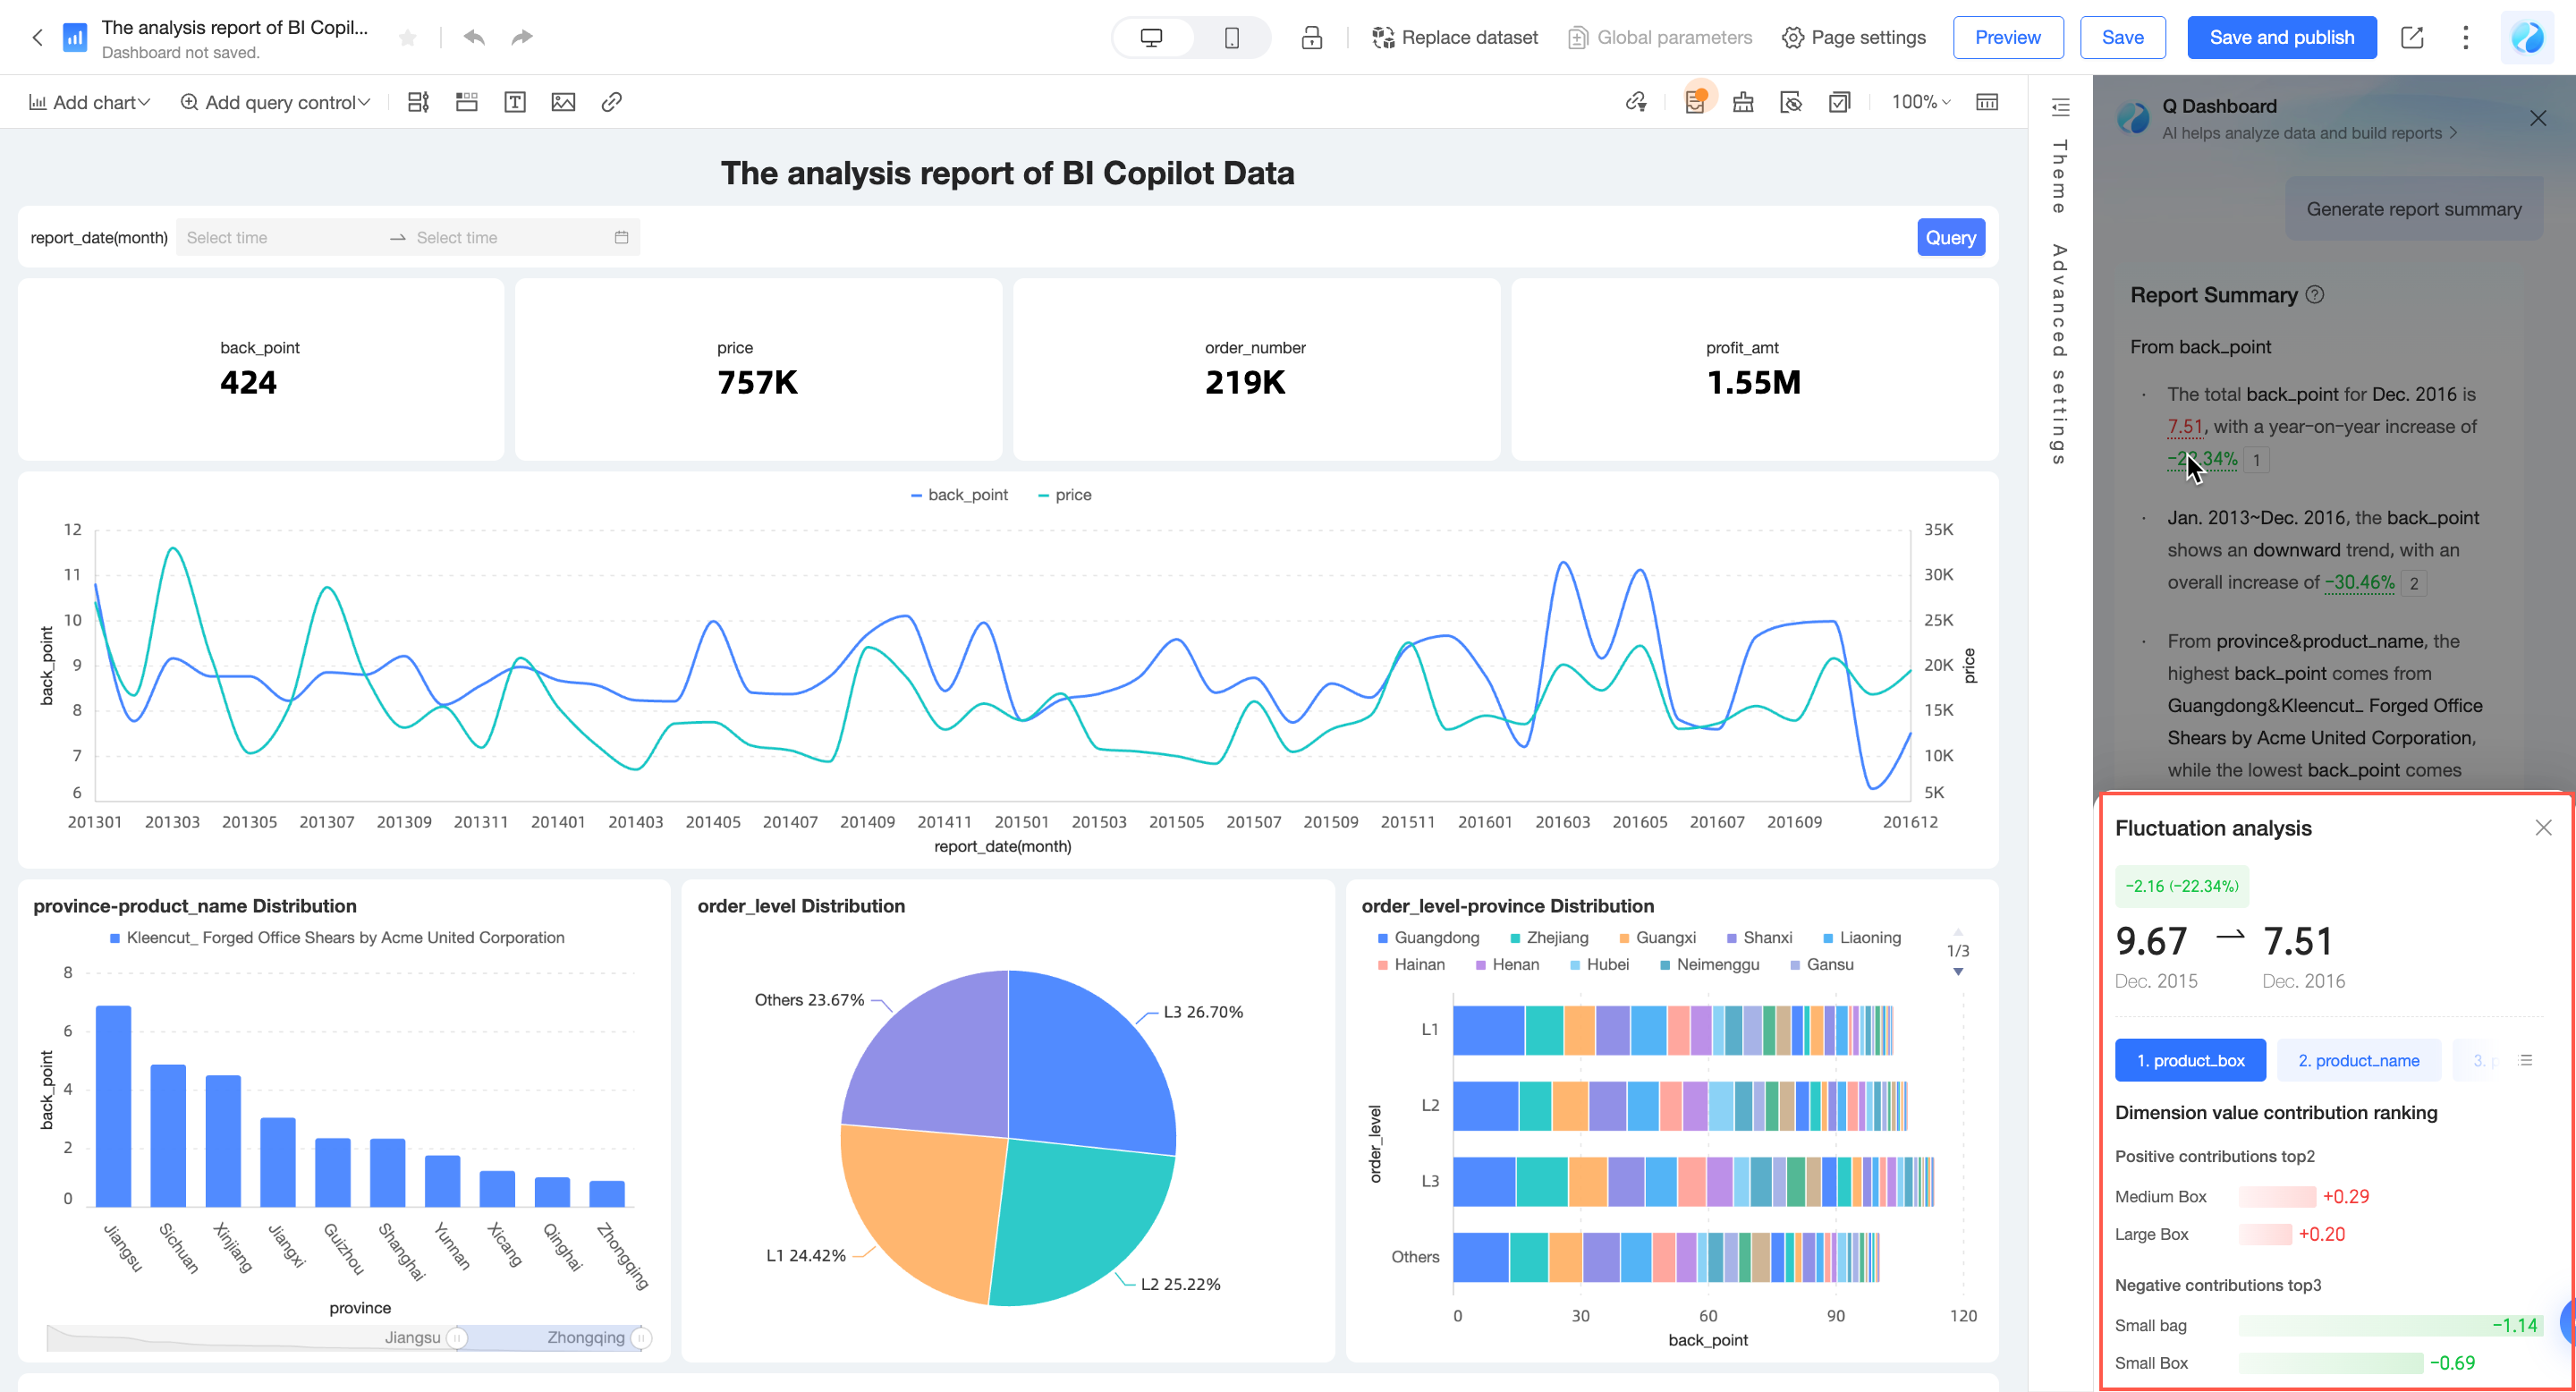Click the Generate report summary button
The height and width of the screenshot is (1392, 2576).
(x=2413, y=209)
